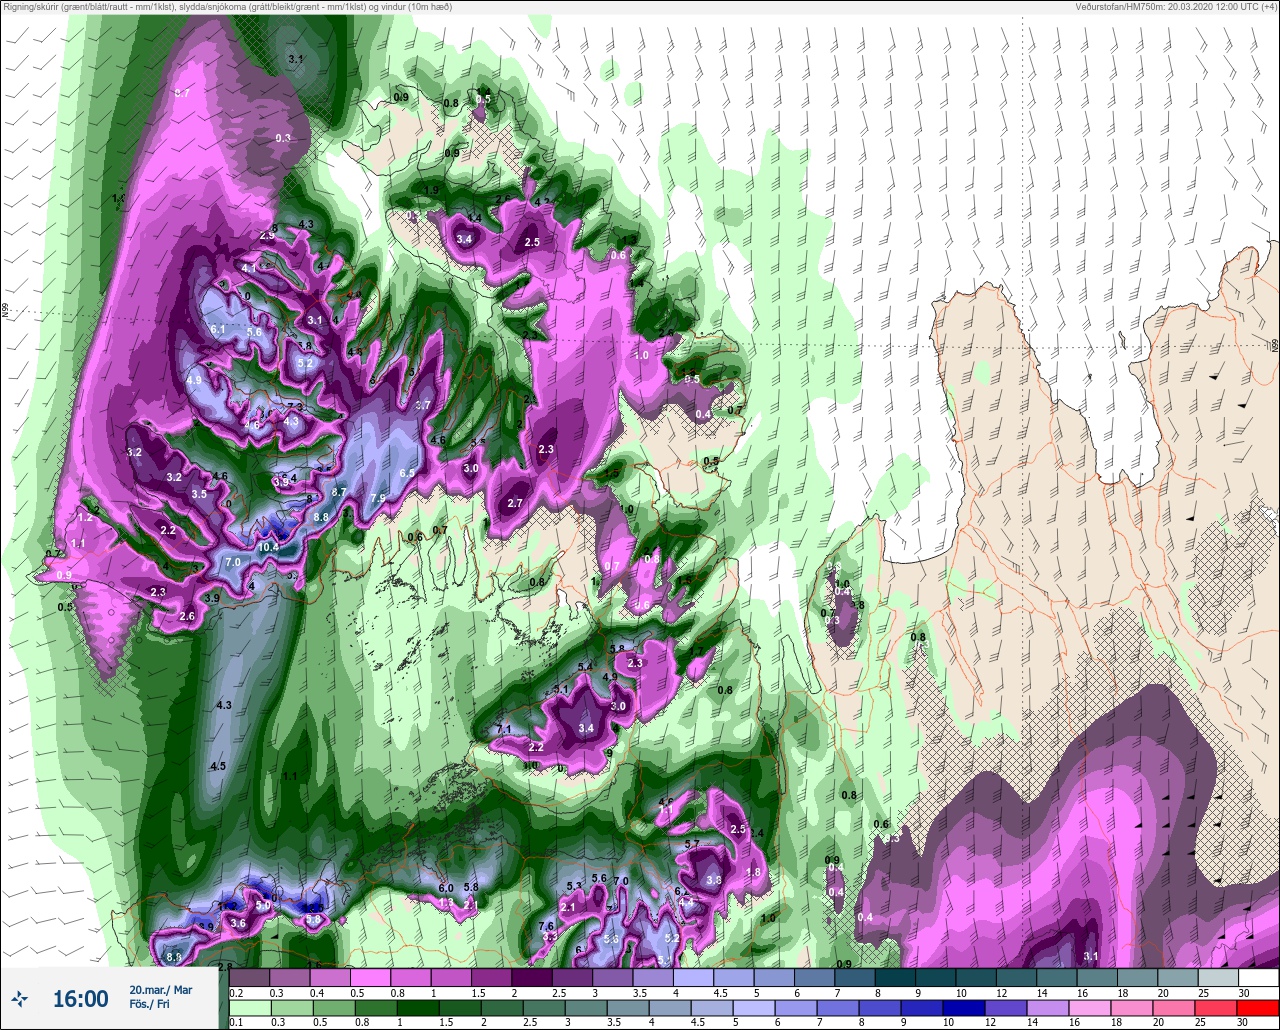The width and height of the screenshot is (1280, 1030).
Task: Click the 10.4 precipitation value on map
Action: [x=268, y=547]
